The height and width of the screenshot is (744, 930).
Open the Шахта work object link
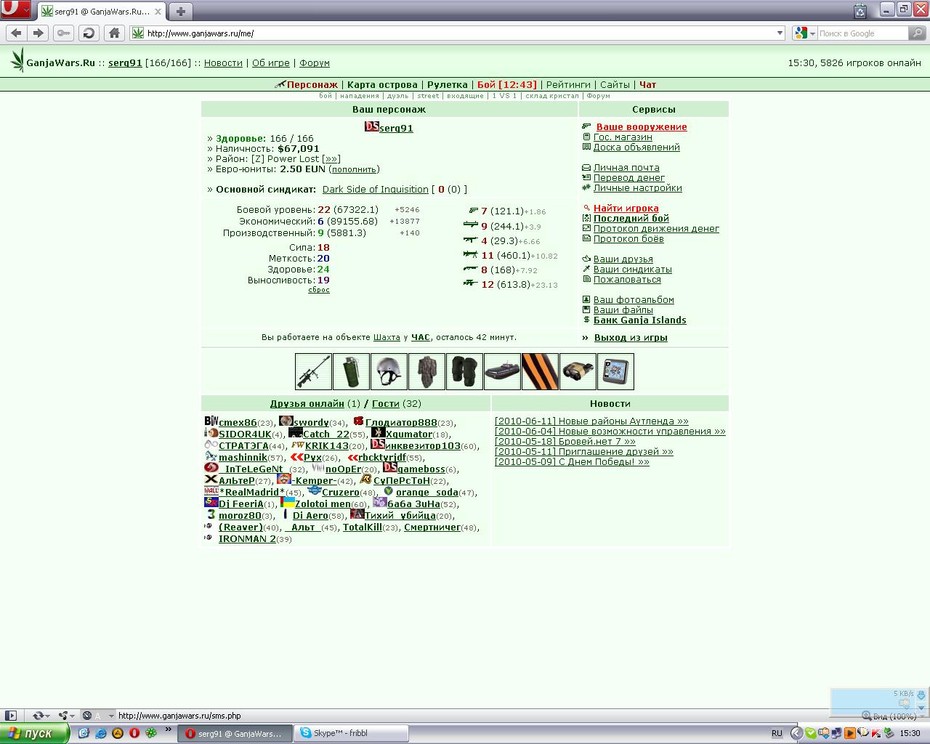[x=386, y=338]
